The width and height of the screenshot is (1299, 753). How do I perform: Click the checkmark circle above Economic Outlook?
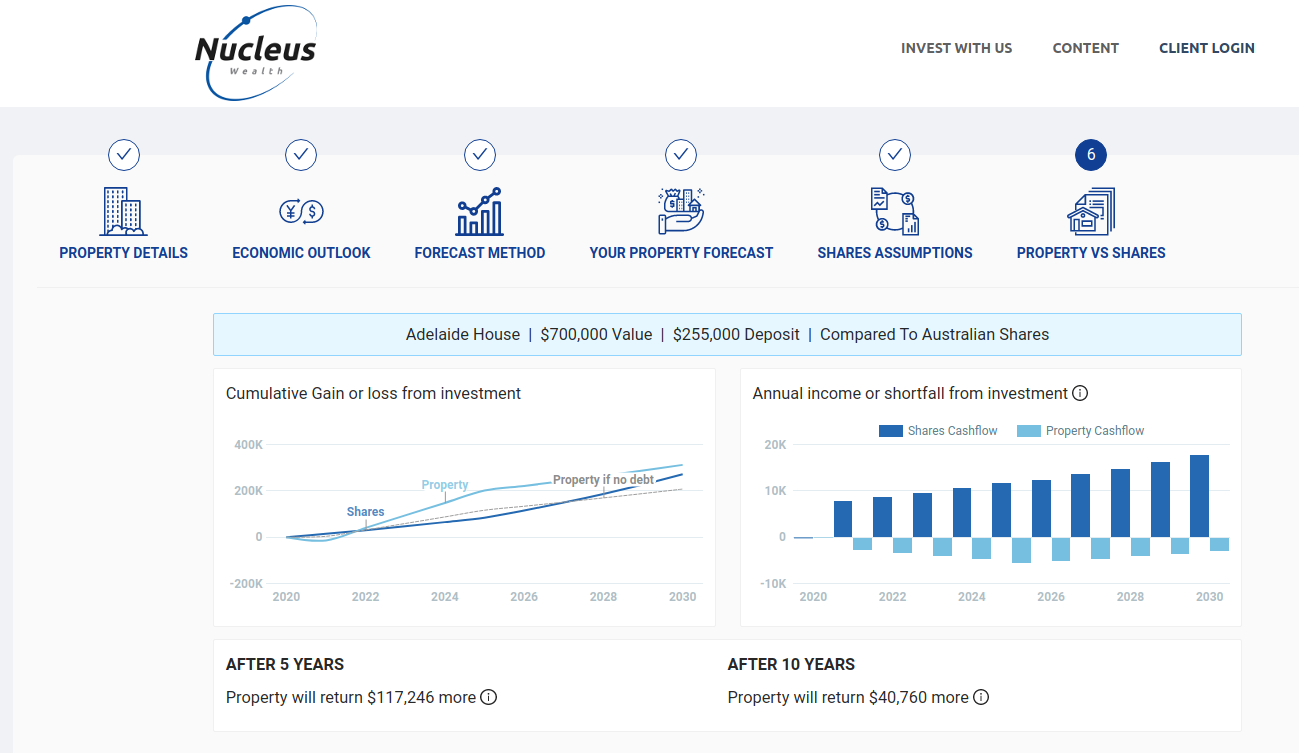coord(301,155)
